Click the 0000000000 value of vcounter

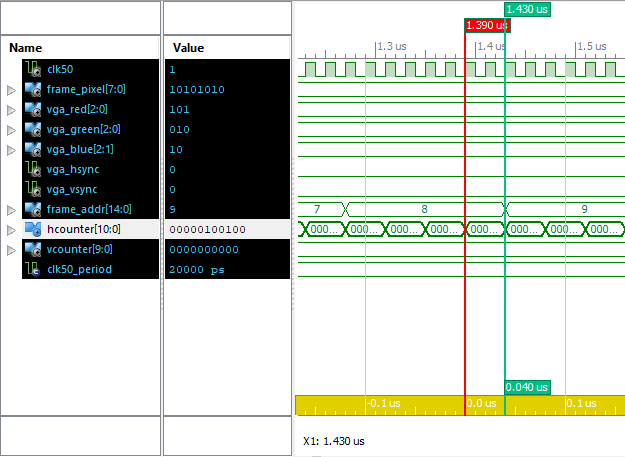[x=204, y=249]
